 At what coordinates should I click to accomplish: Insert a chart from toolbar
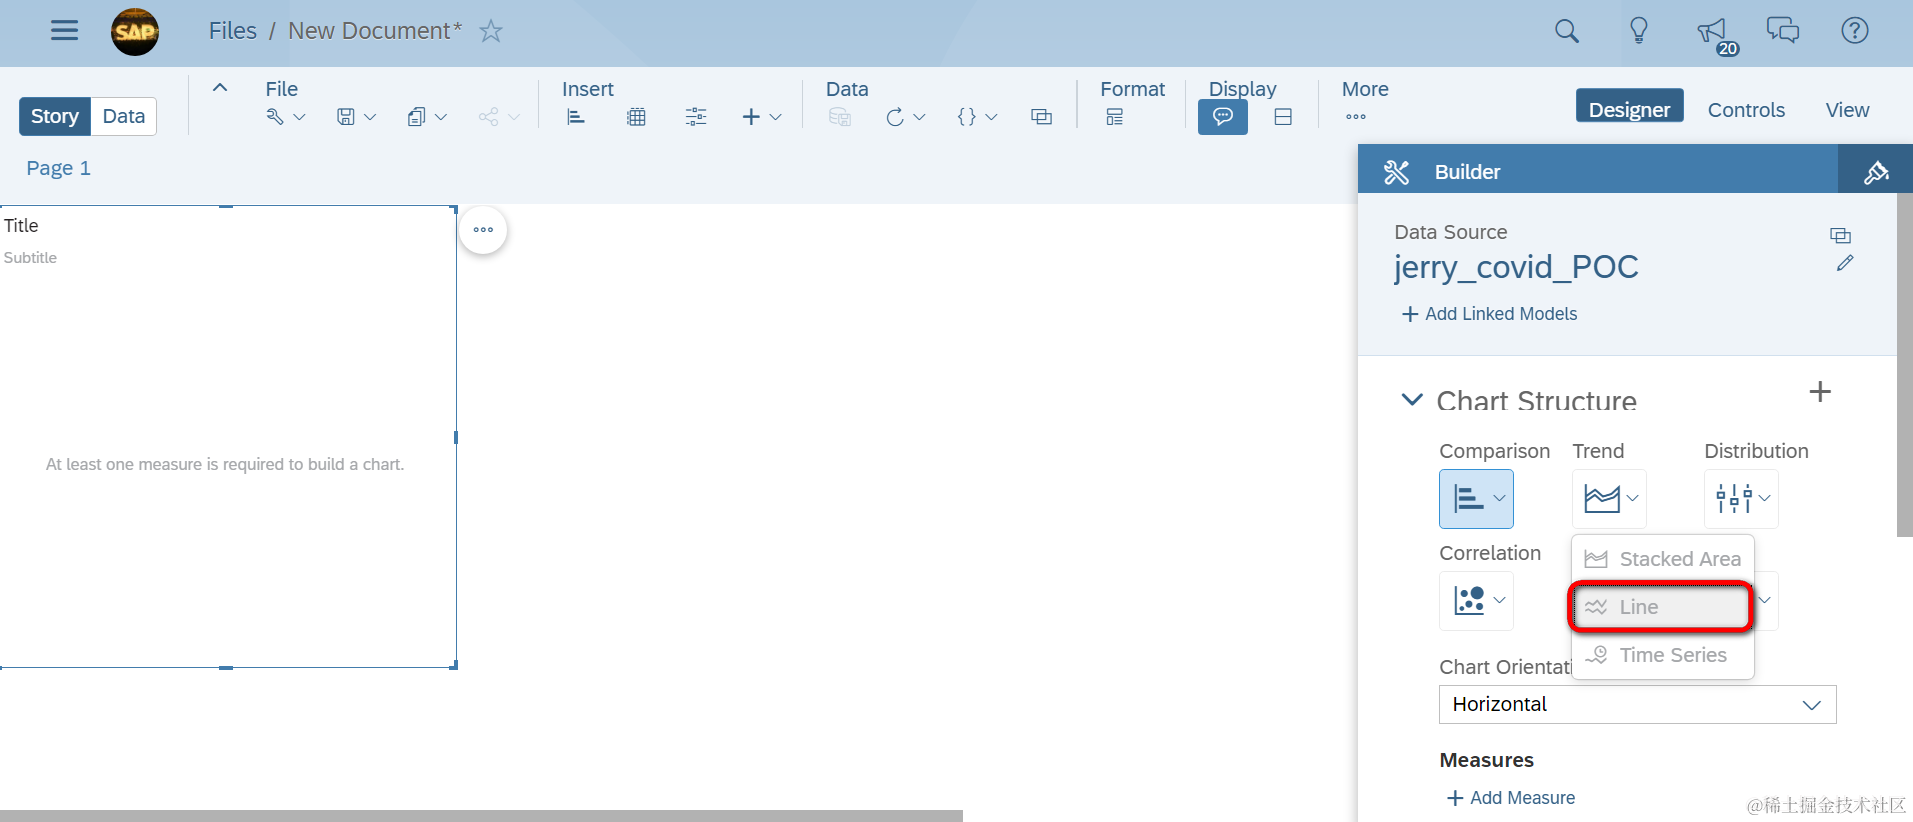tap(576, 117)
